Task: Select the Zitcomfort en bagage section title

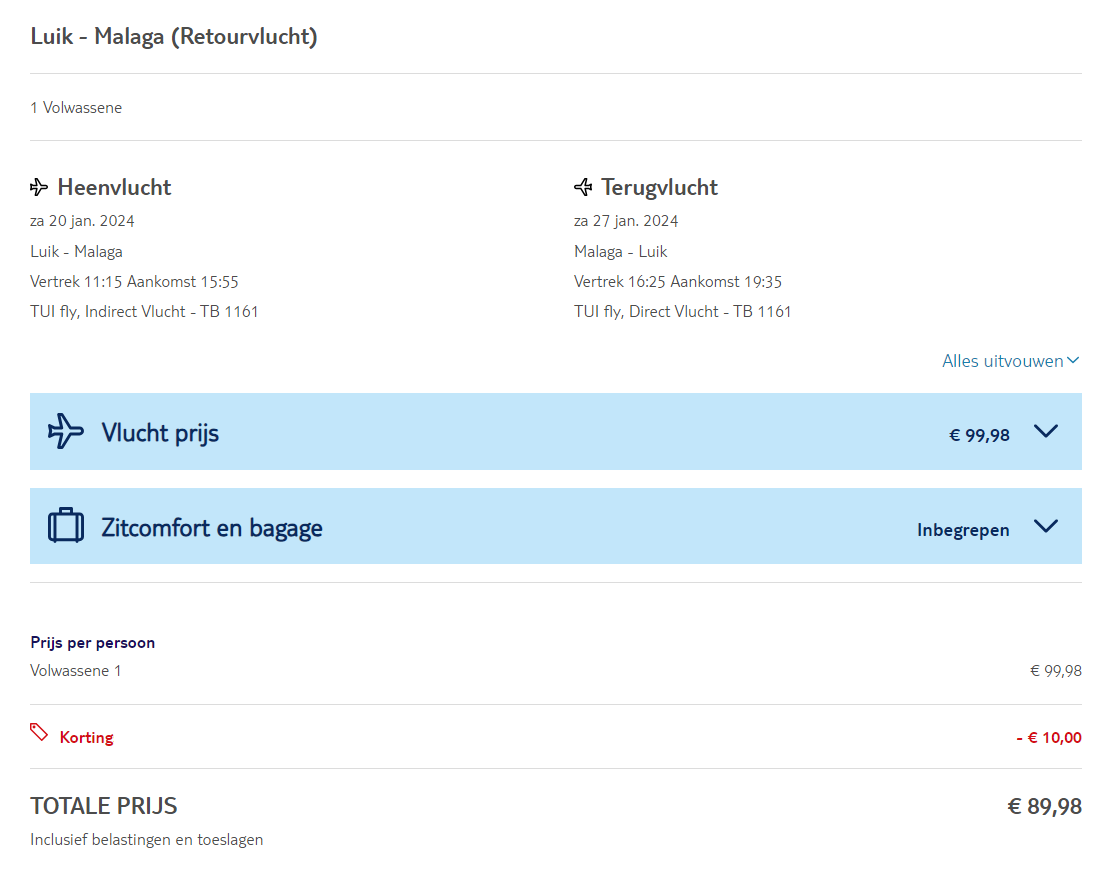Action: click(x=212, y=527)
